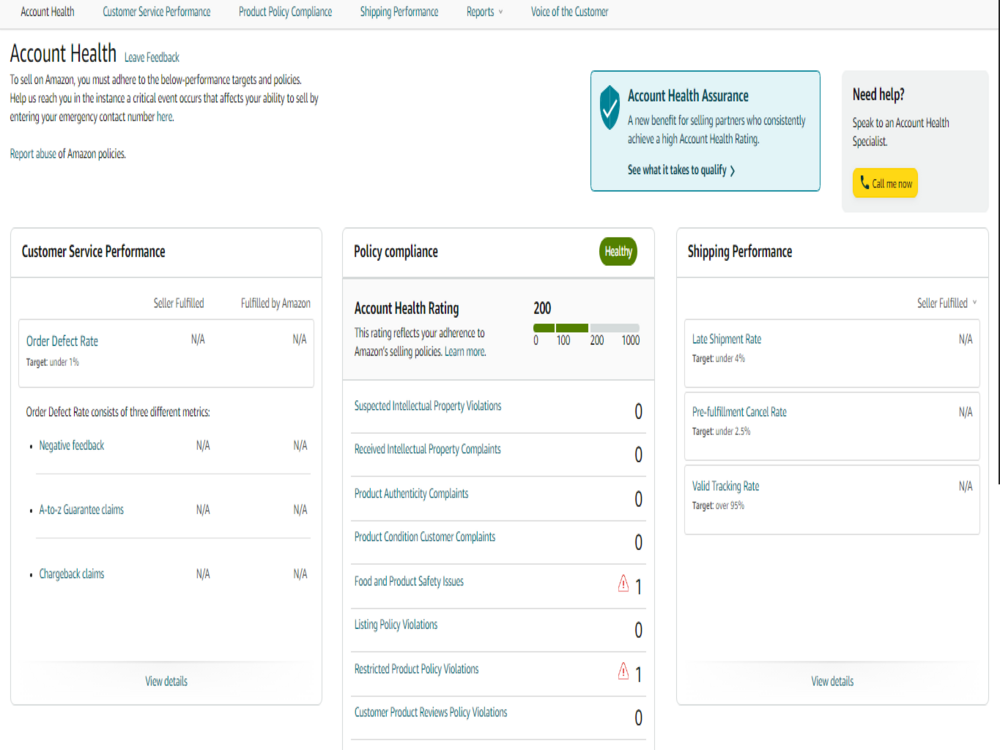Screen dimensions: 1000x750
Task: Open Product Condition Customer Complaints
Action: click(425, 537)
